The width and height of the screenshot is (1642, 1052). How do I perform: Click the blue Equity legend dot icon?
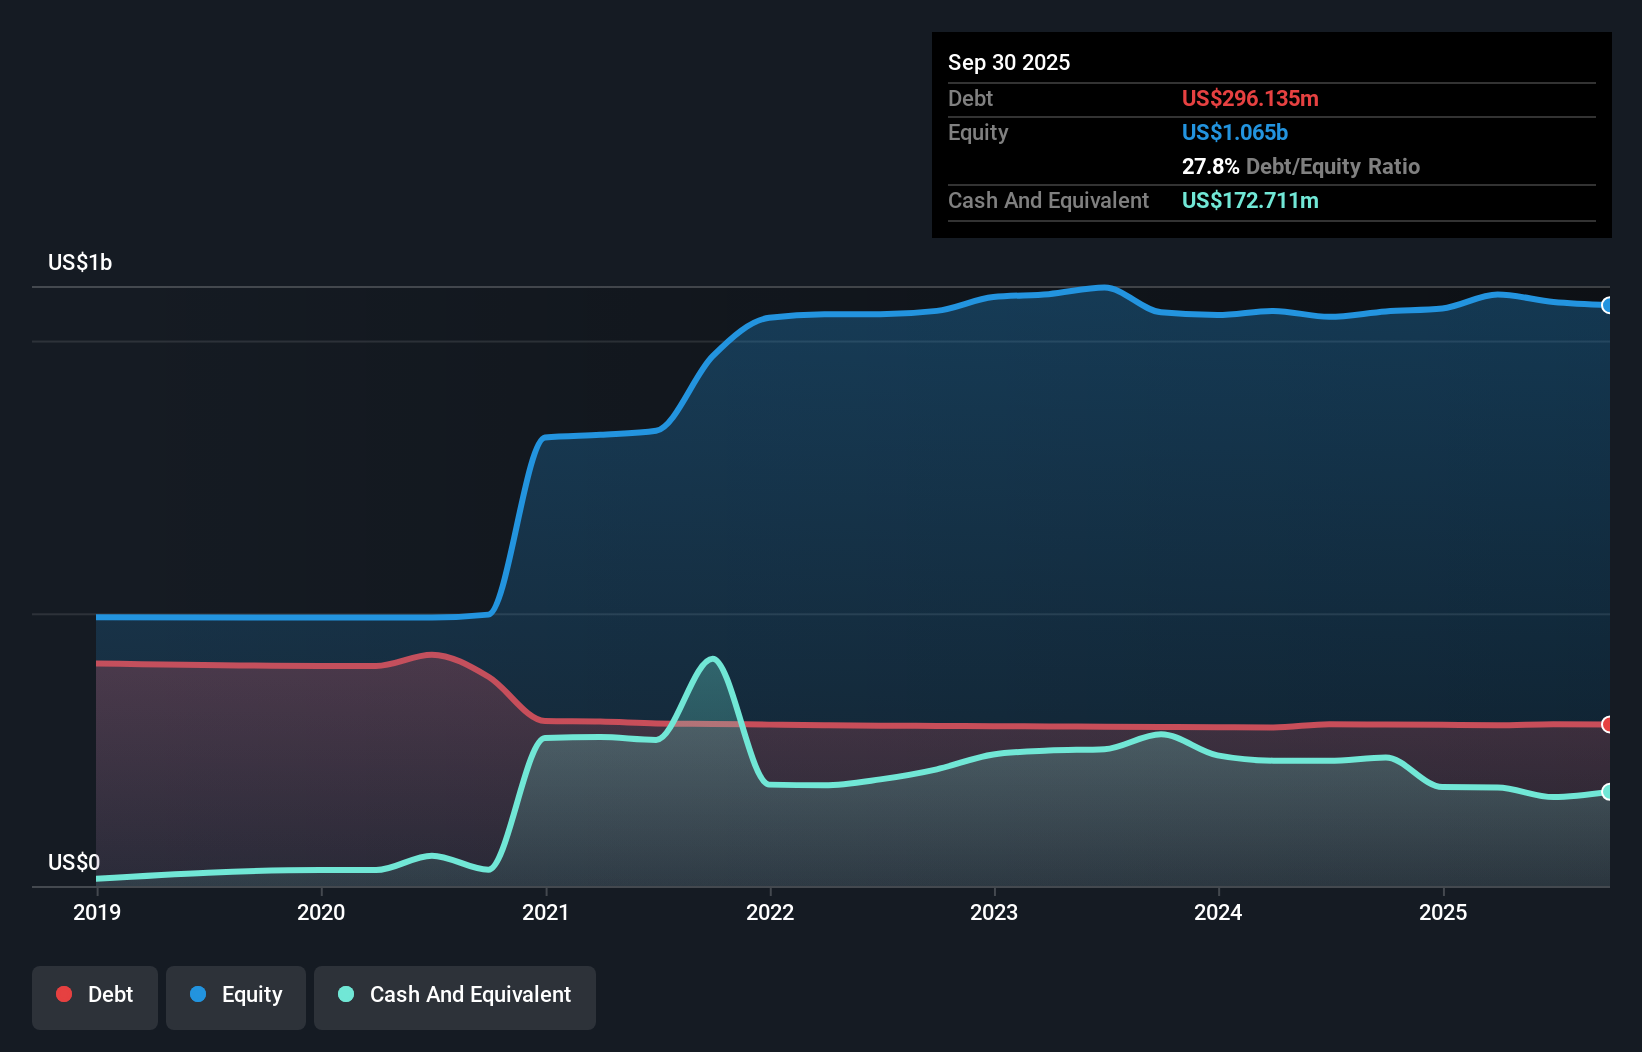tap(199, 995)
